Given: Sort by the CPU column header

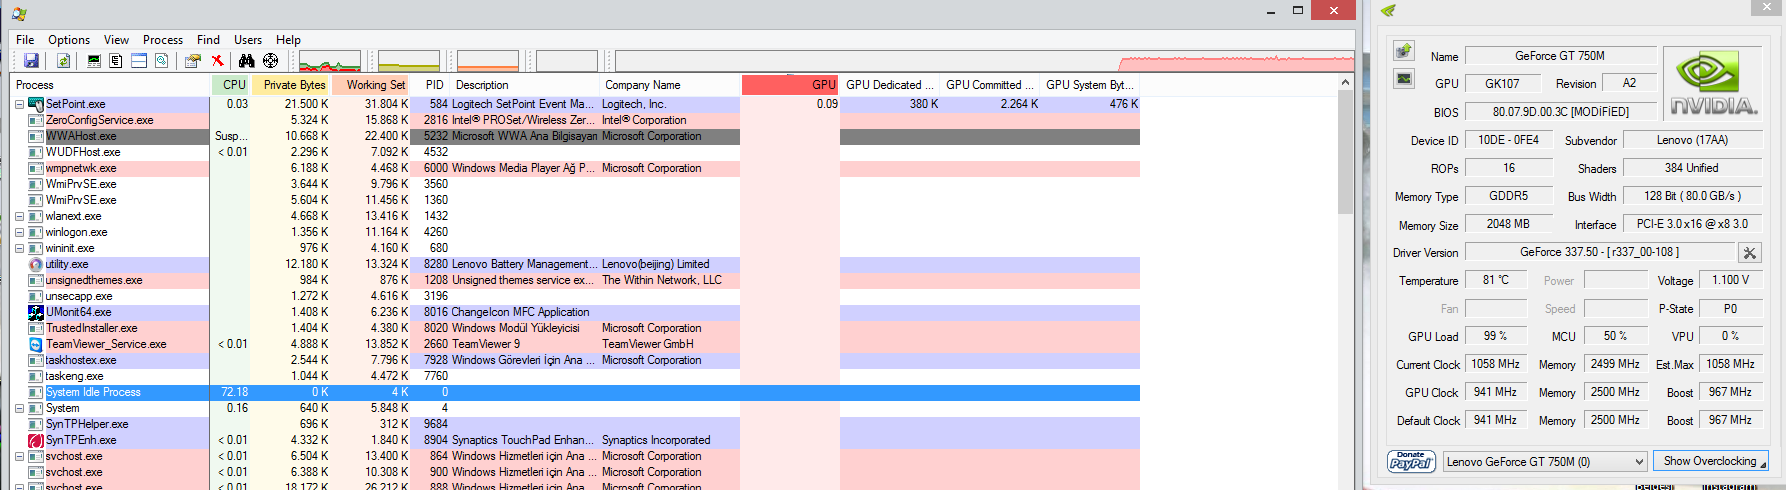Looking at the screenshot, I should pyautogui.click(x=231, y=85).
